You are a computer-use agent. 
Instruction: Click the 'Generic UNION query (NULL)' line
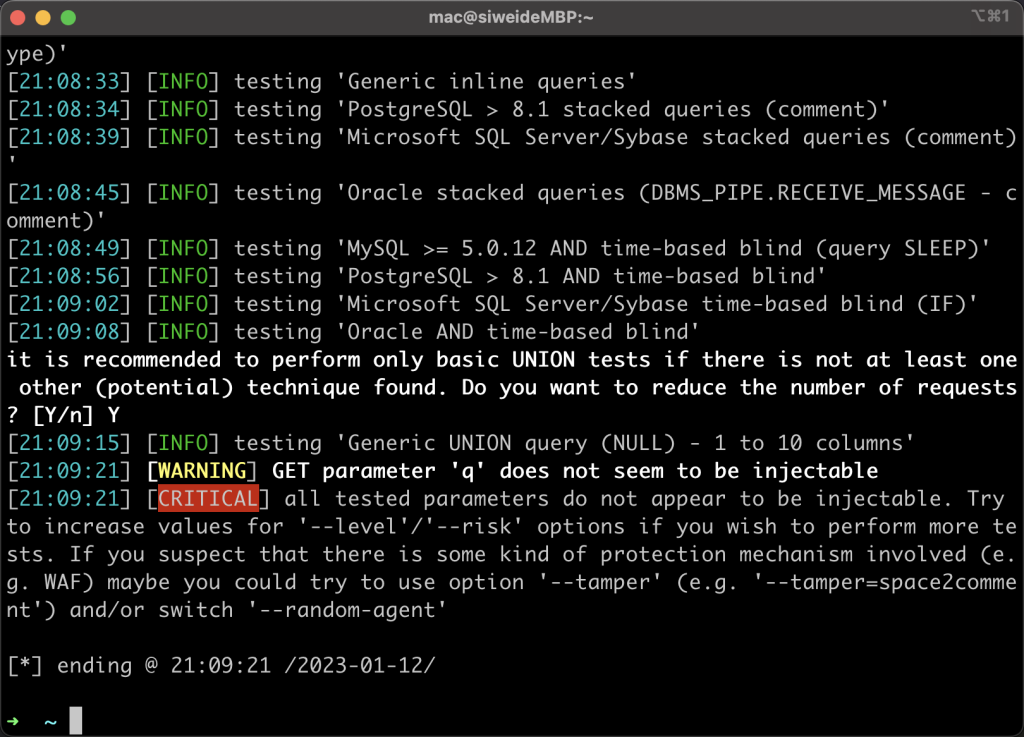pyautogui.click(x=460, y=443)
